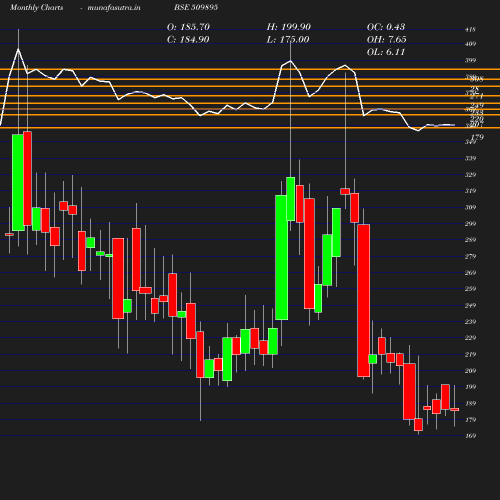Click the 209 price axis label

click(x=470, y=371)
